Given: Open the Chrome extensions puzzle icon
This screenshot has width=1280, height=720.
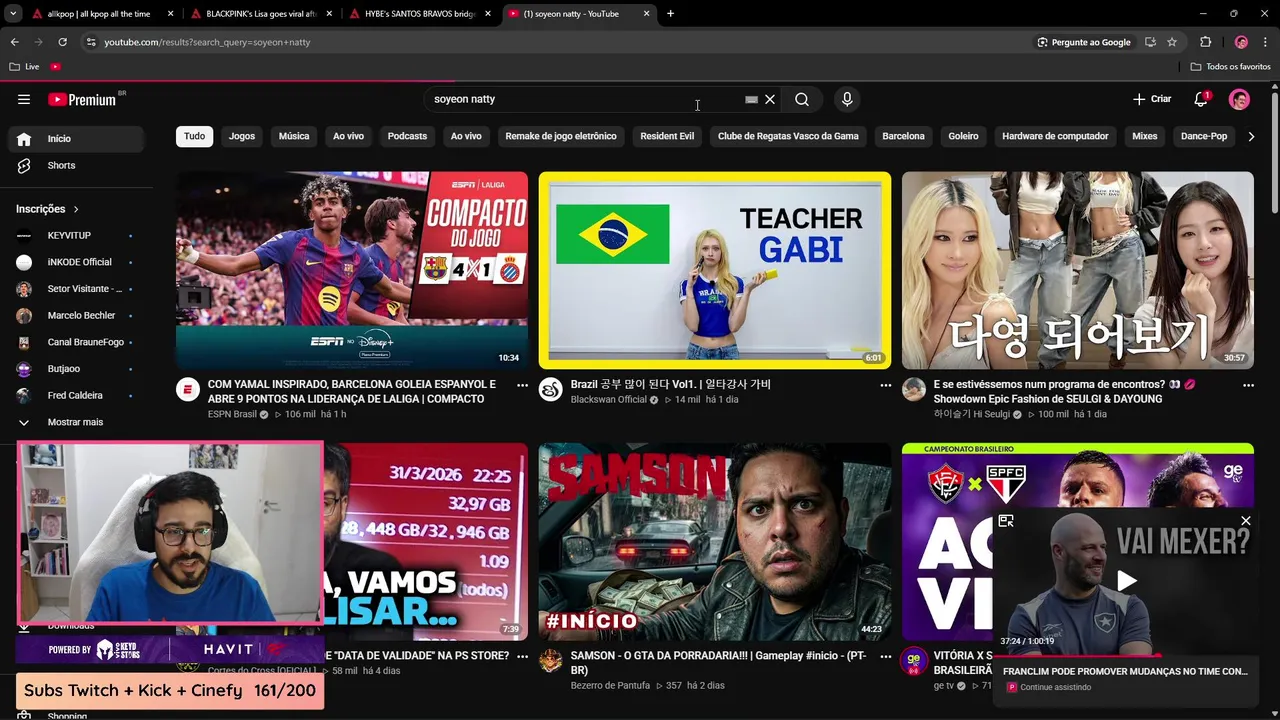Looking at the screenshot, I should [1205, 42].
